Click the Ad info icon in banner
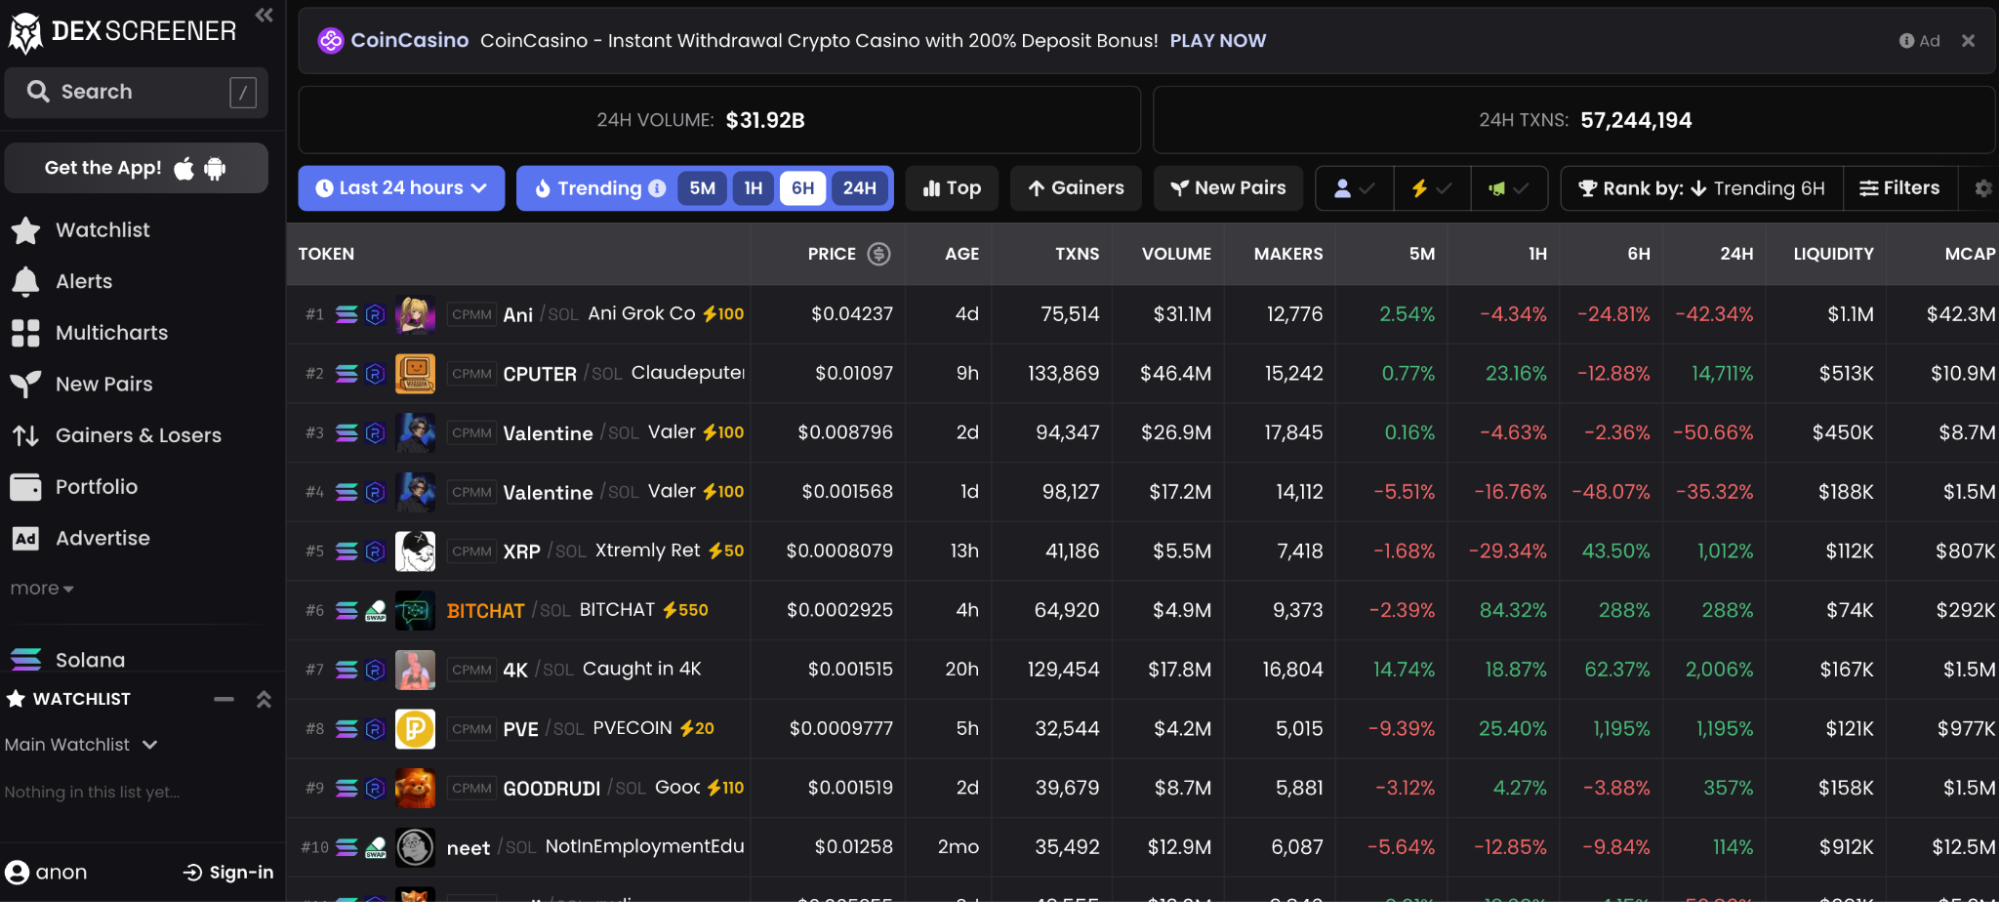The image size is (1999, 902). click(1906, 41)
